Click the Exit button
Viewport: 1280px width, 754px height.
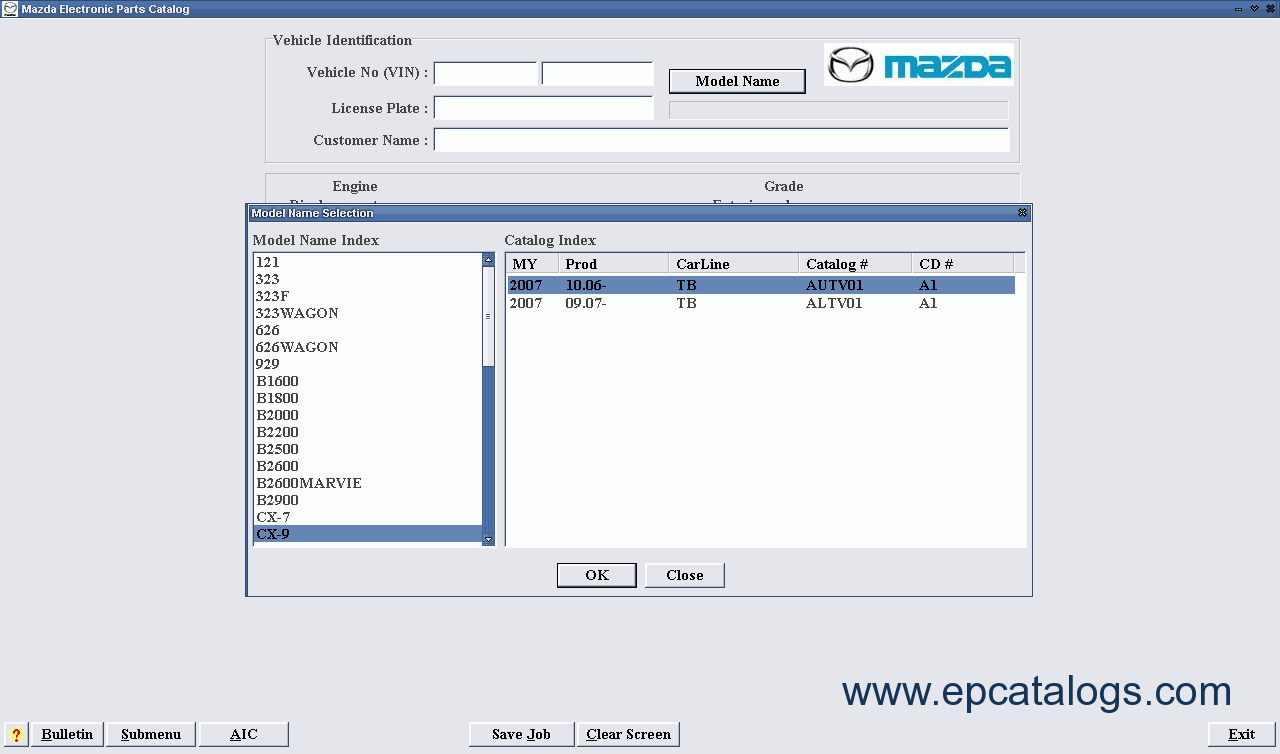pyautogui.click(x=1241, y=734)
